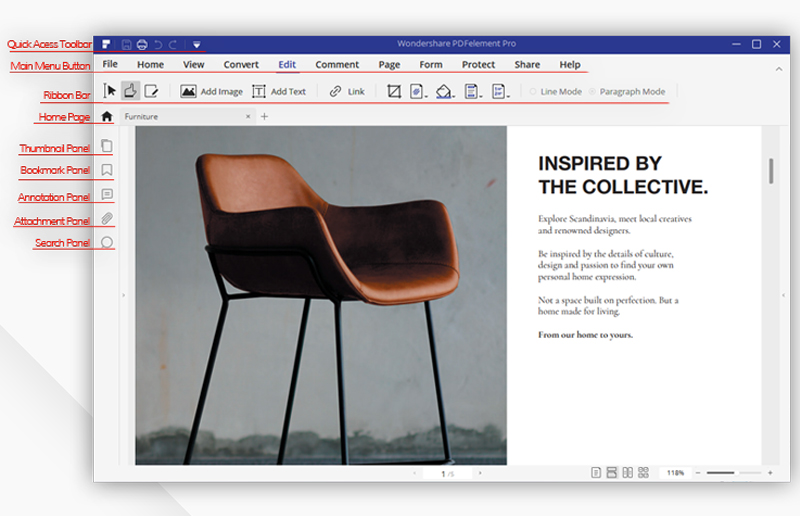The width and height of the screenshot is (800, 516).
Task: Click the Add Text button
Action: point(279,91)
